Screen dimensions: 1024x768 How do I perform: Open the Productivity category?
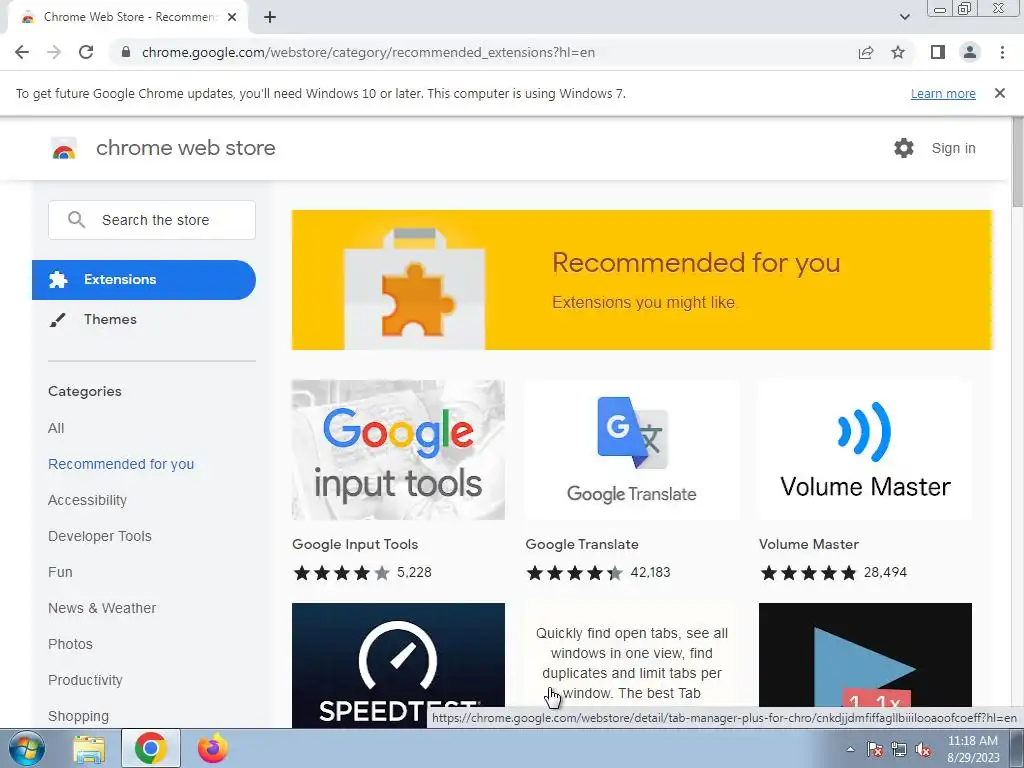click(x=85, y=680)
